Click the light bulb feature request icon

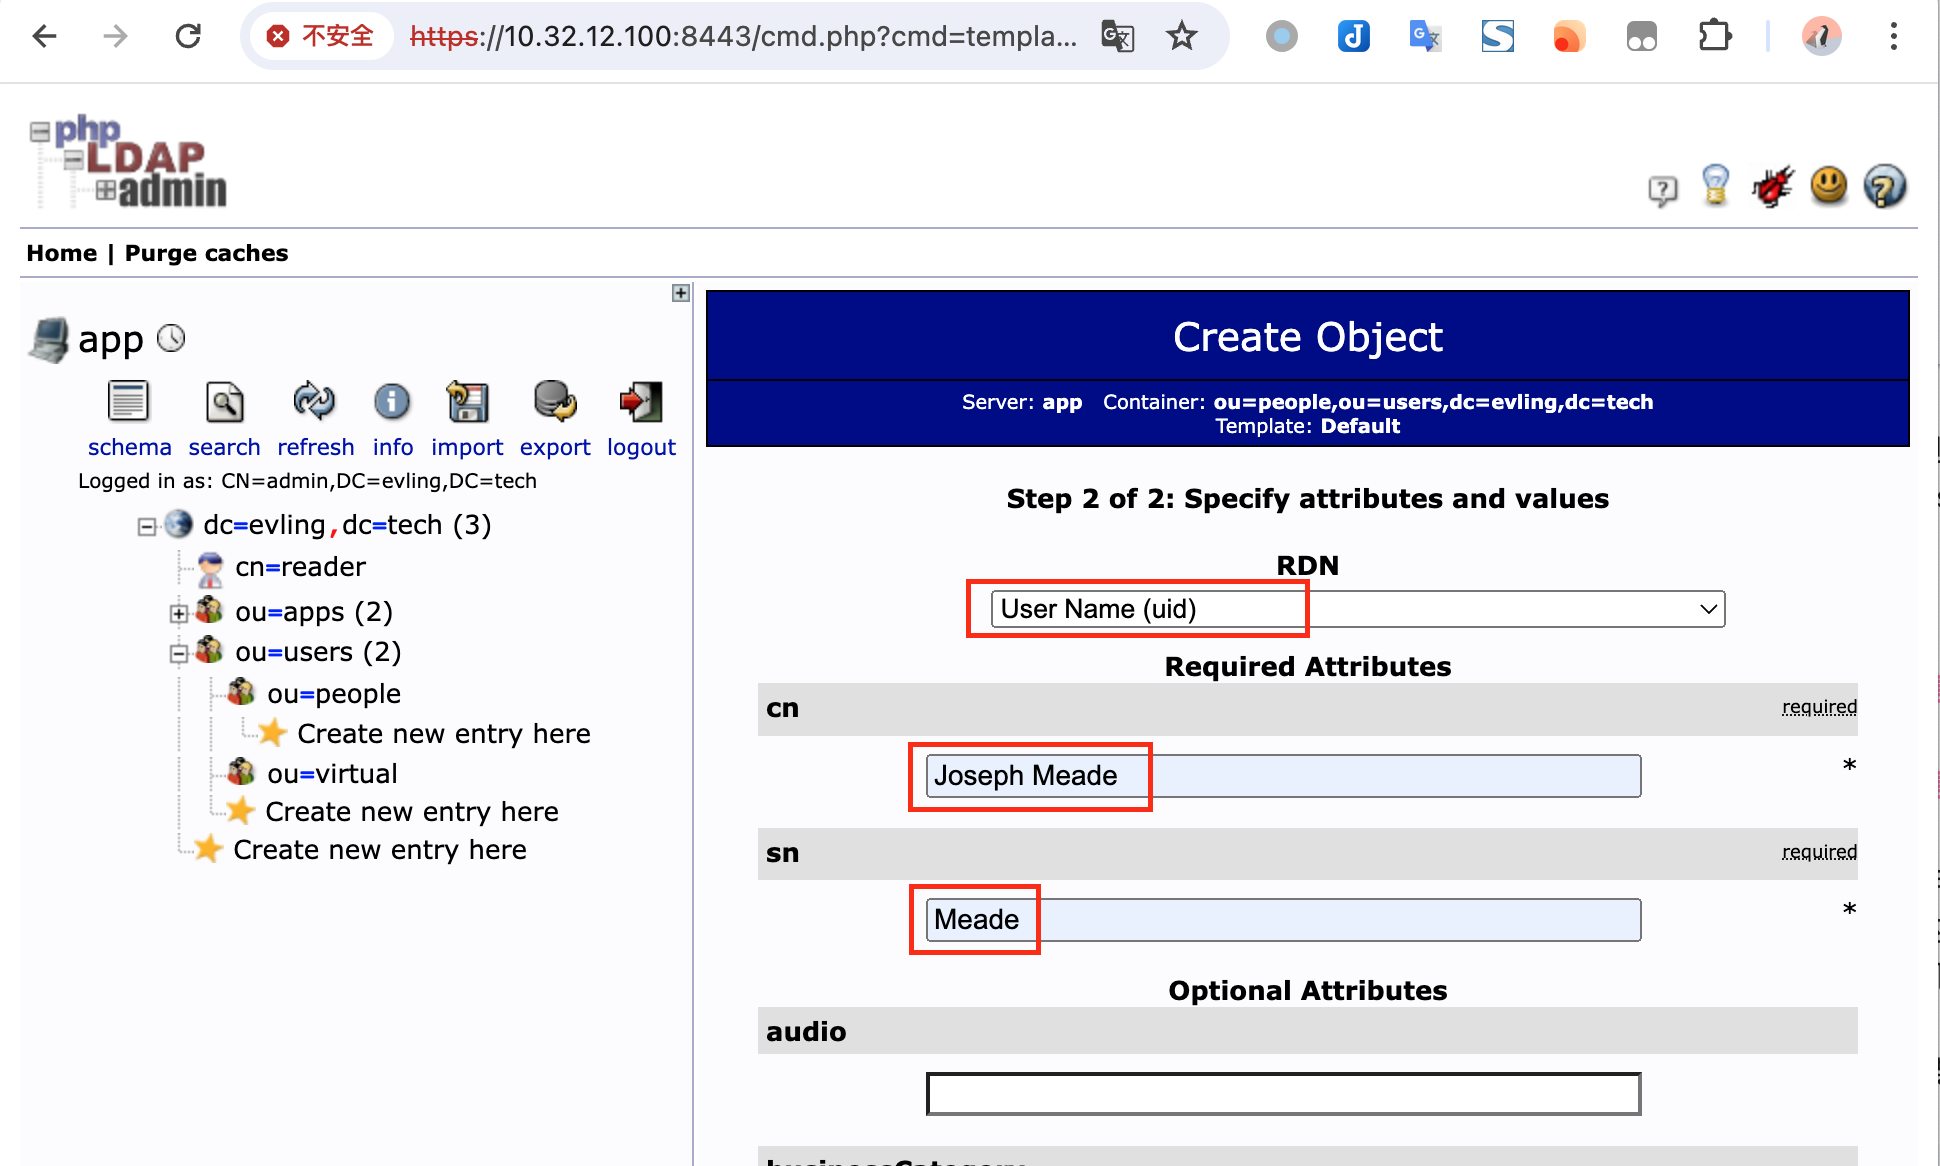tap(1715, 186)
